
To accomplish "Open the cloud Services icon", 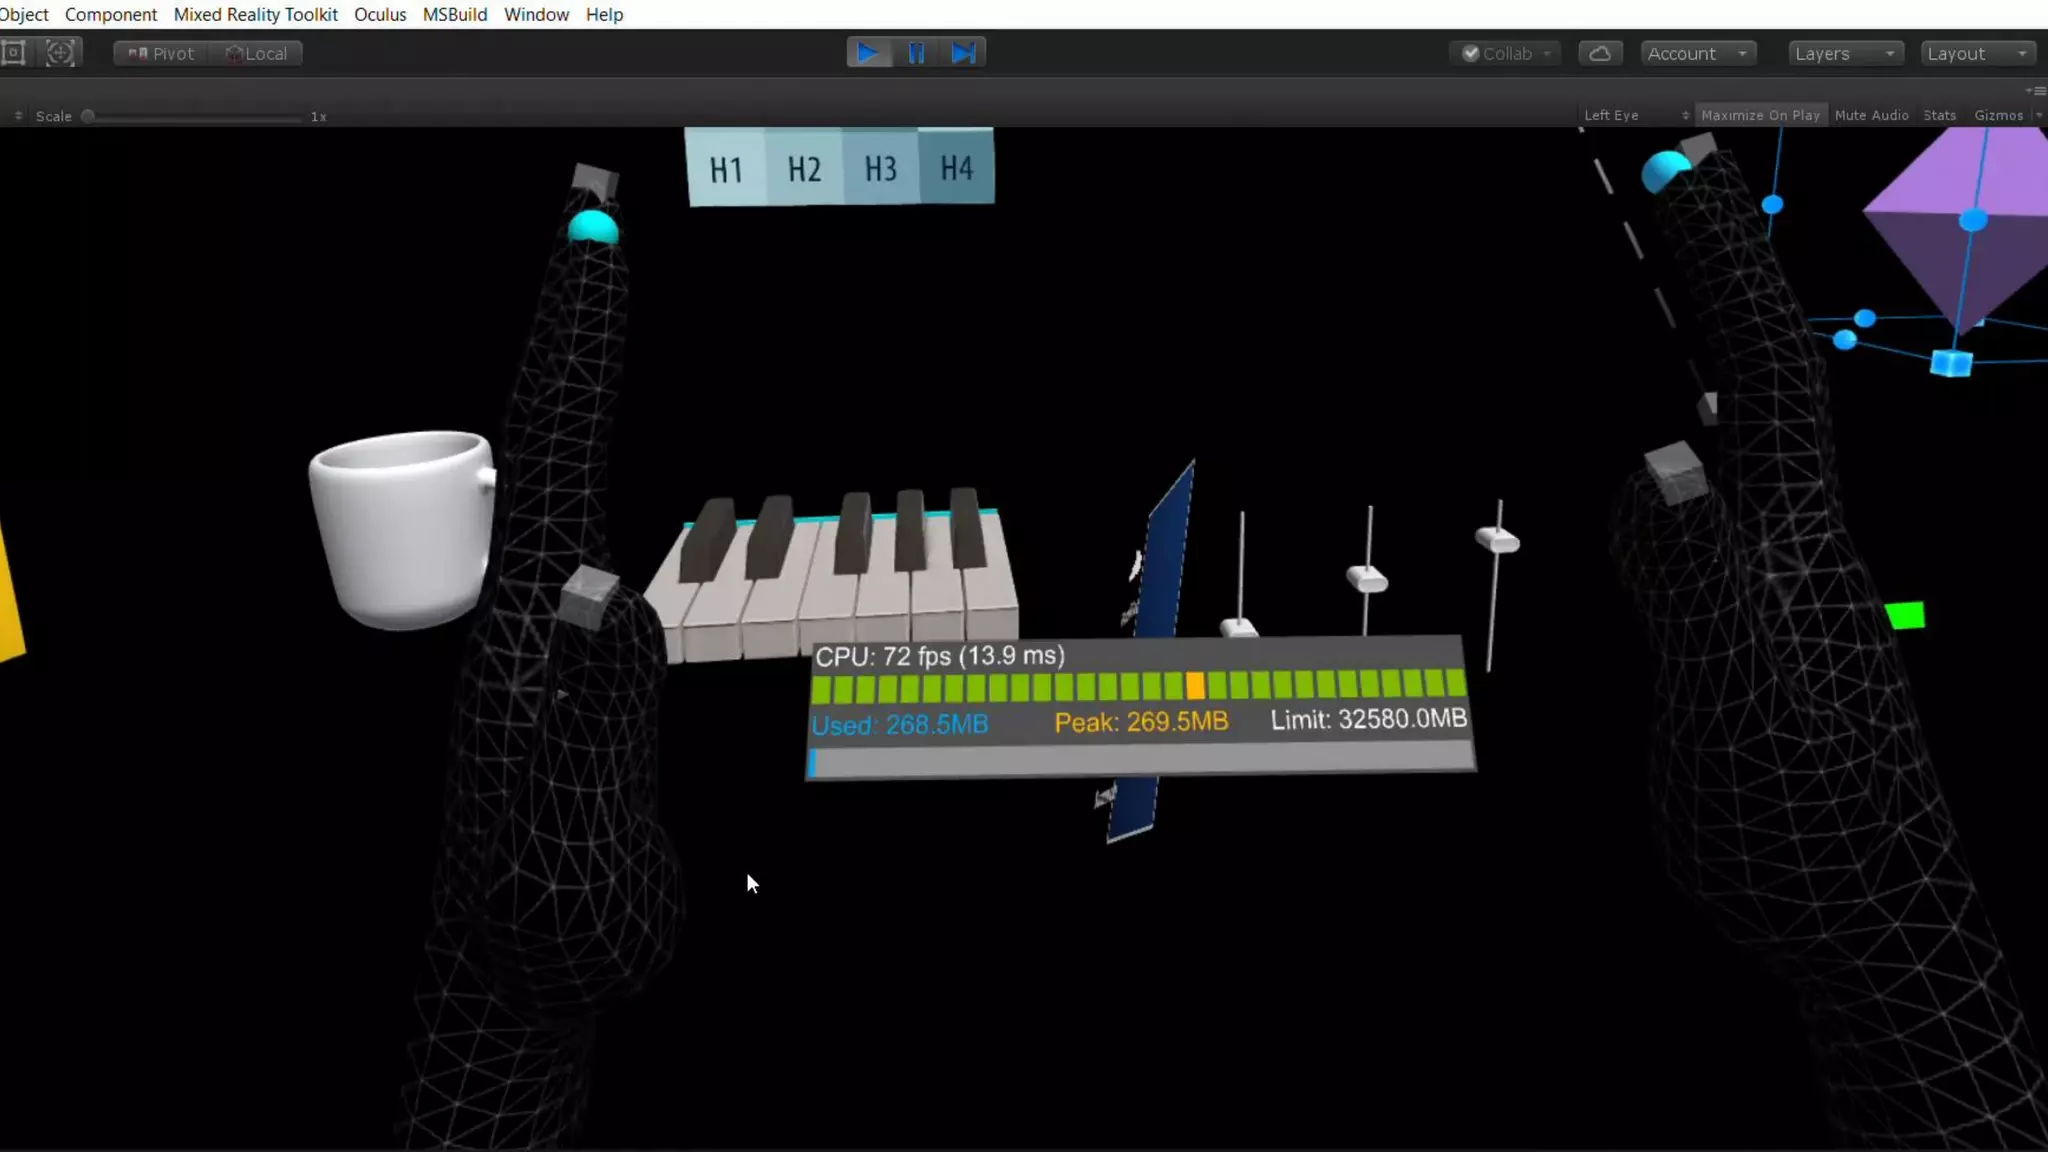I will coord(1600,54).
